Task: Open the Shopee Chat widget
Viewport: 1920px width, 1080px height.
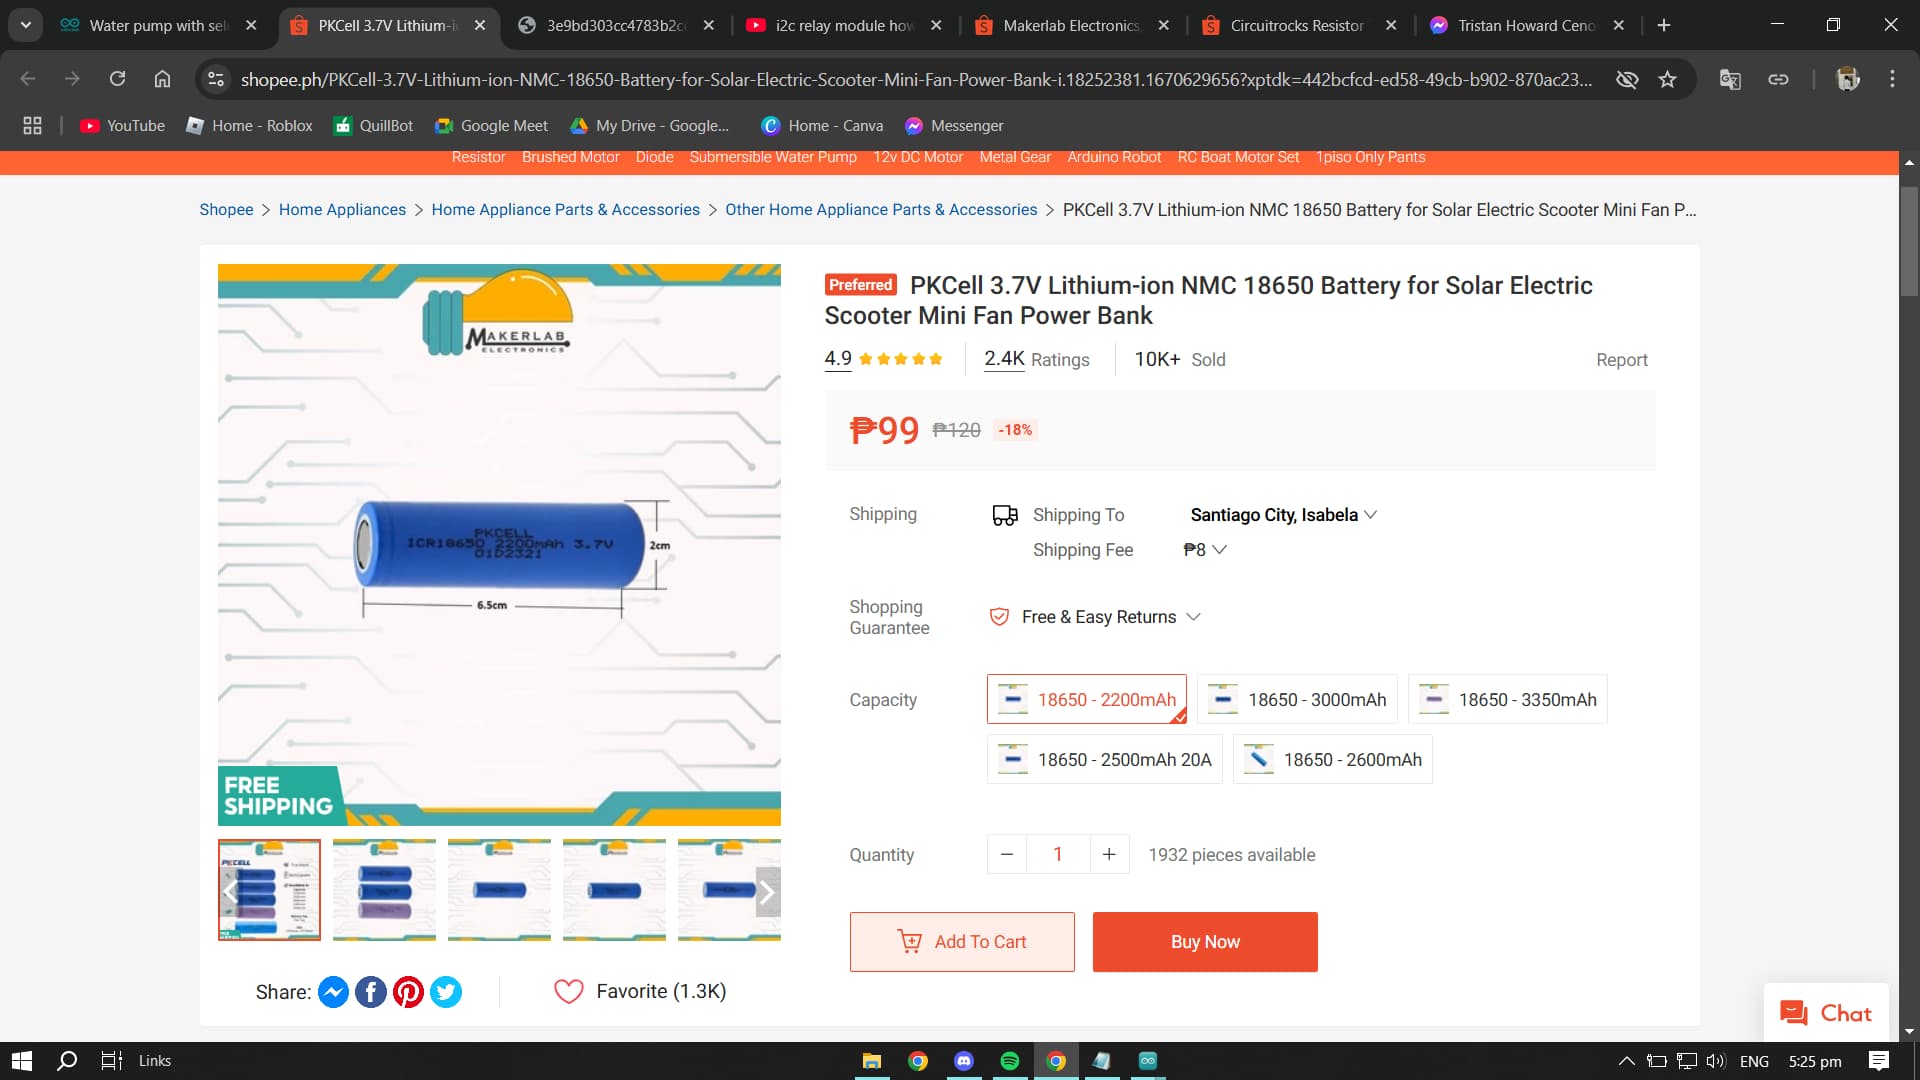Action: (1826, 1013)
